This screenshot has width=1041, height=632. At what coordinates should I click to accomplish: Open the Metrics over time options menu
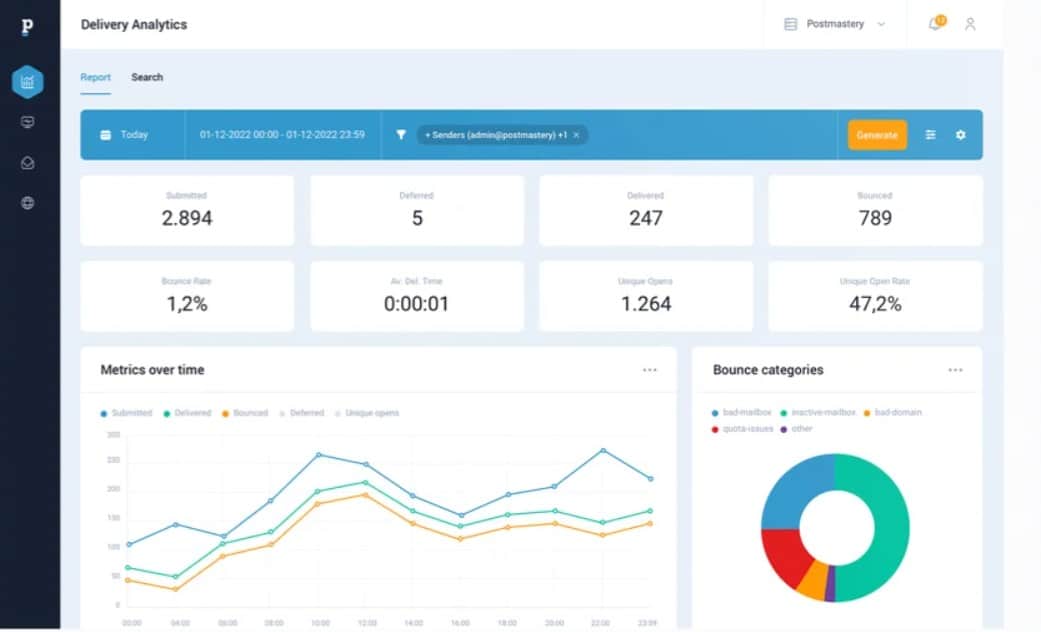coord(650,370)
